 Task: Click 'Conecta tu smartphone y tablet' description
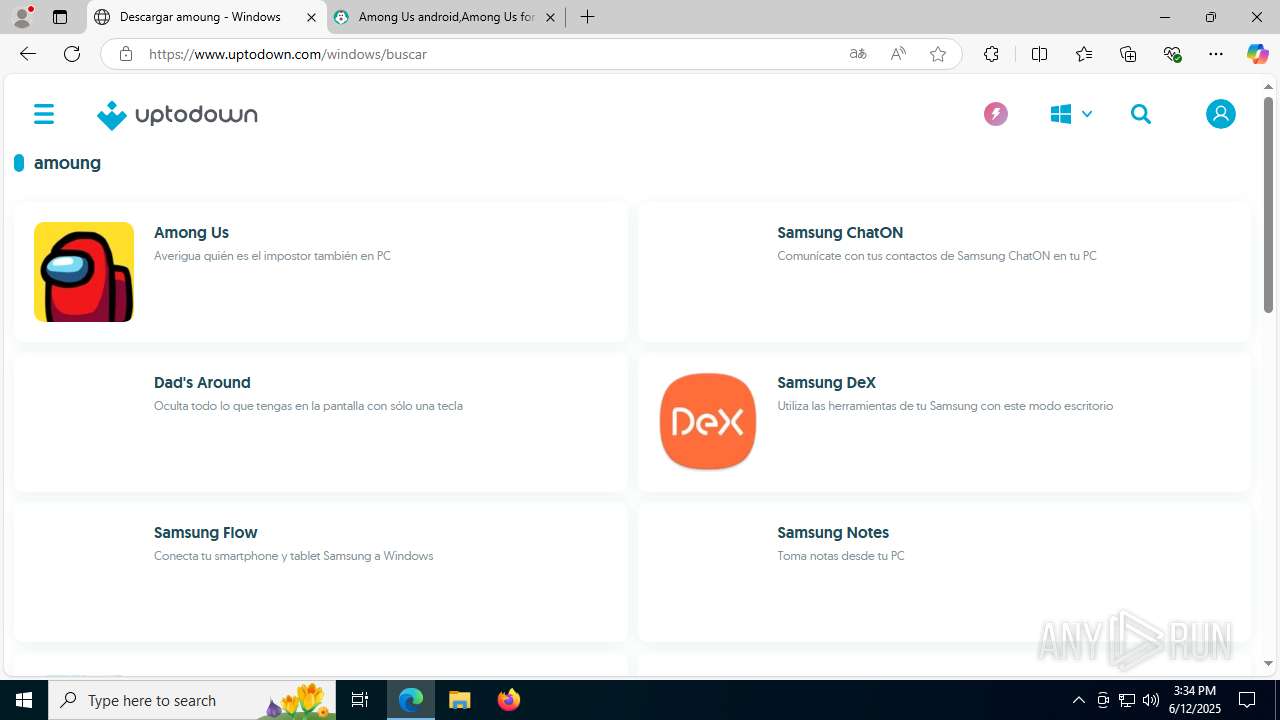pyautogui.click(x=293, y=556)
